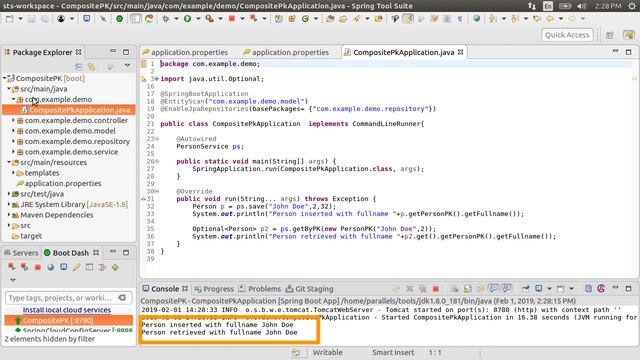This screenshot has height=360, width=640.
Task: Switch to the Servers view tab
Action: [x=21, y=253]
